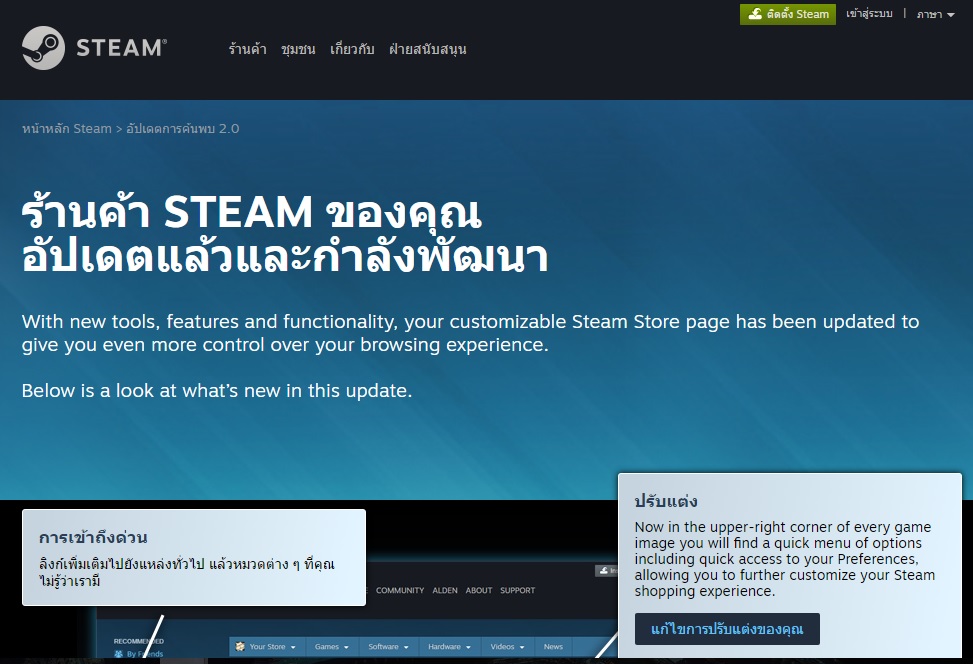Click the download icon on ติดตั้ง Steam

(x=755, y=14)
